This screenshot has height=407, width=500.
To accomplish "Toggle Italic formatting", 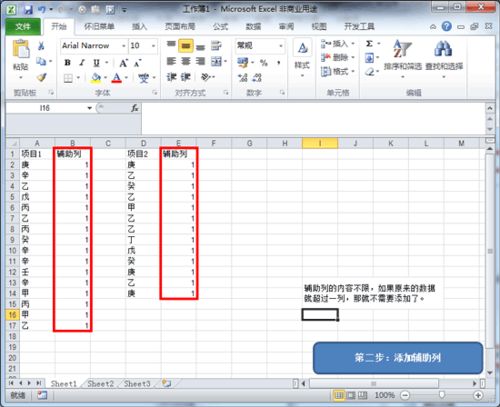I will click(x=82, y=62).
